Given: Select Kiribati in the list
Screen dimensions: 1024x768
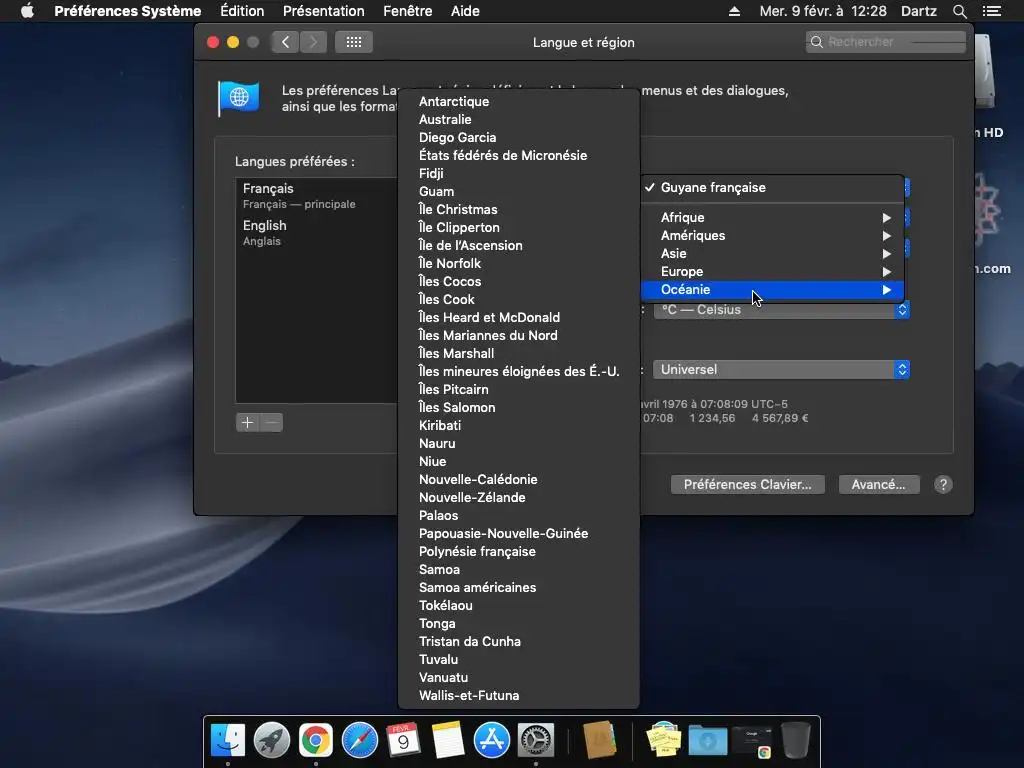Looking at the screenshot, I should click(x=519, y=426).
